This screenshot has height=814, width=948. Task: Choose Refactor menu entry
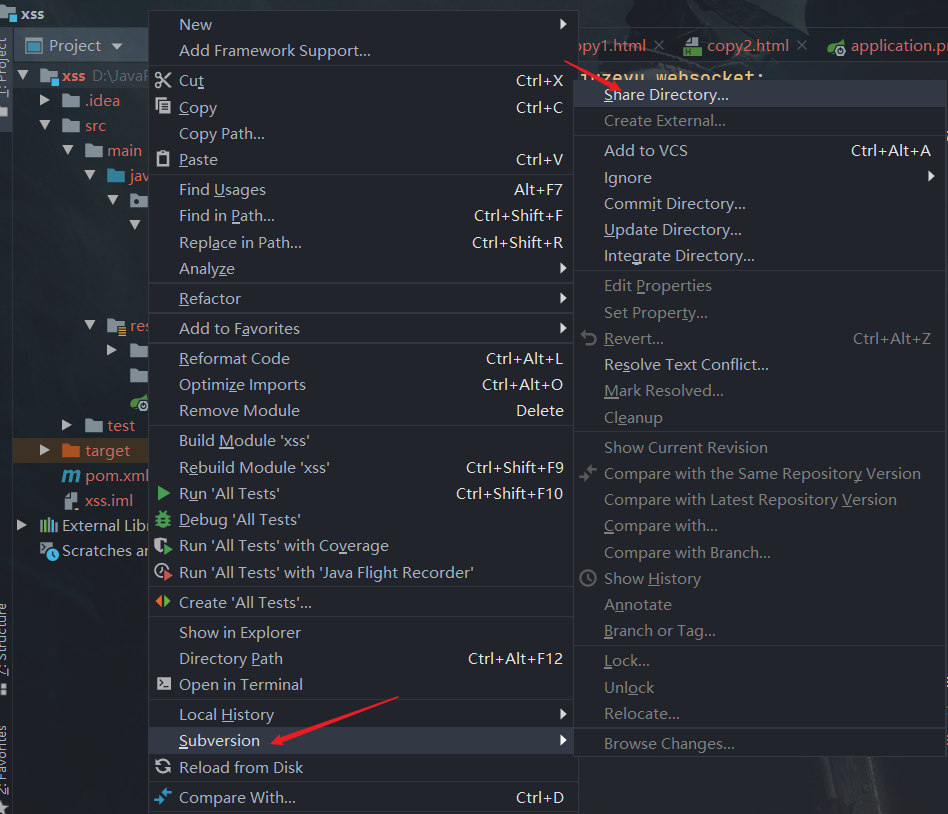tap(361, 298)
